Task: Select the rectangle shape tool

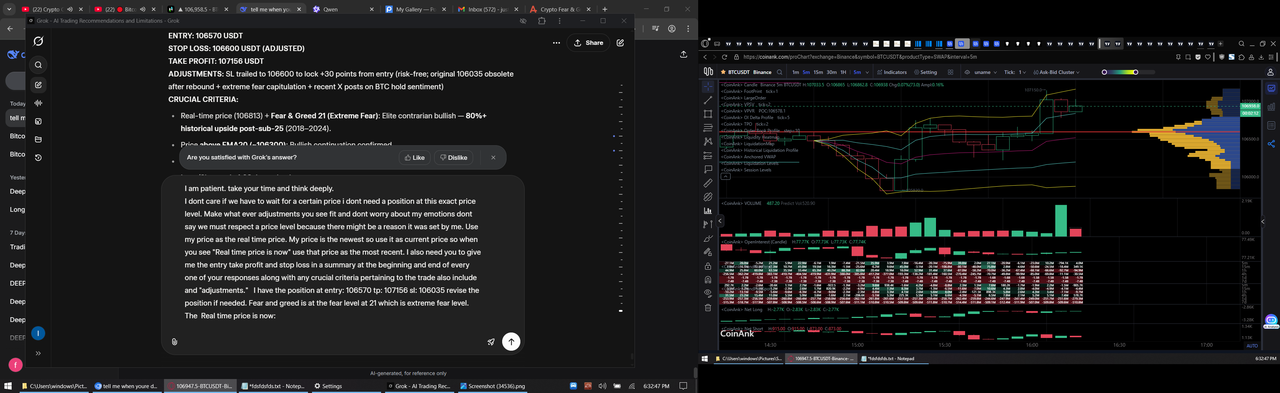Action: pyautogui.click(x=708, y=115)
